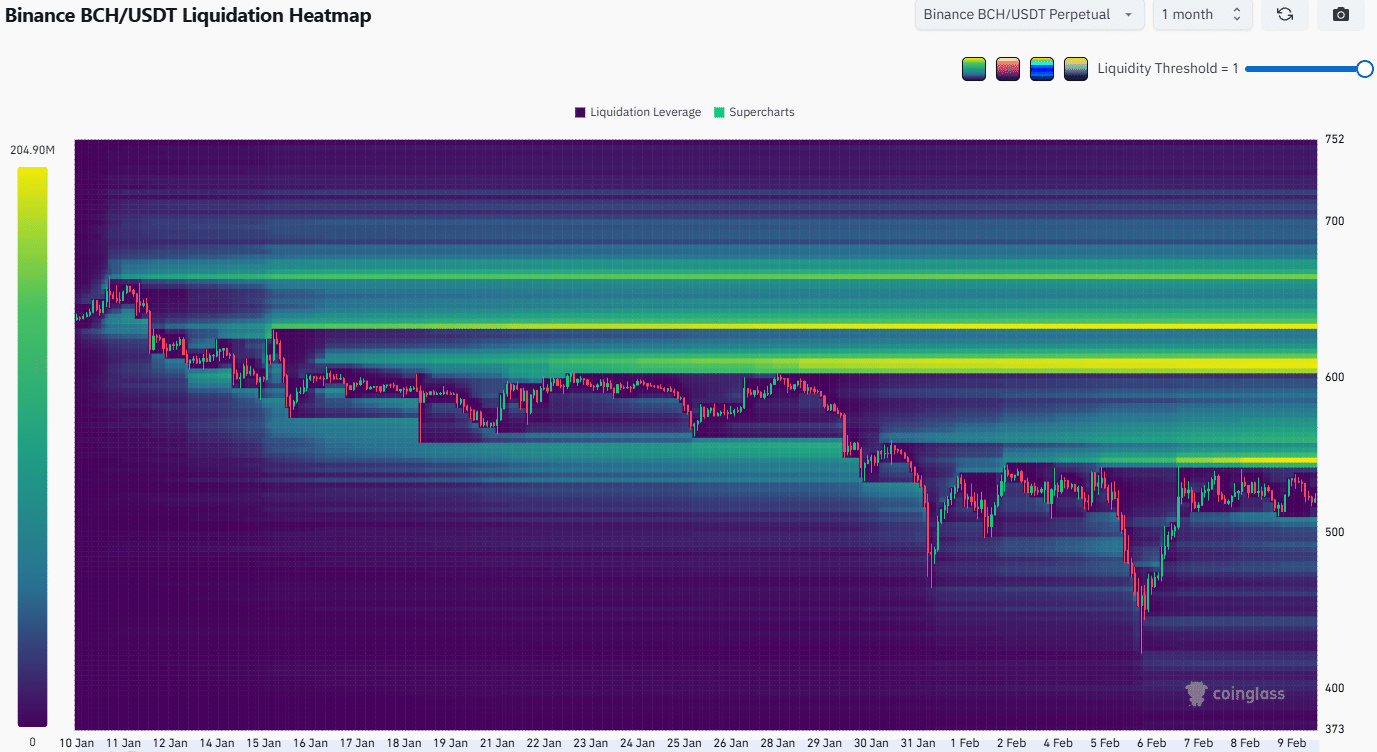The height and width of the screenshot is (752, 1377).
Task: Select the blue-striped rainbow color theme
Action: click(x=1042, y=69)
